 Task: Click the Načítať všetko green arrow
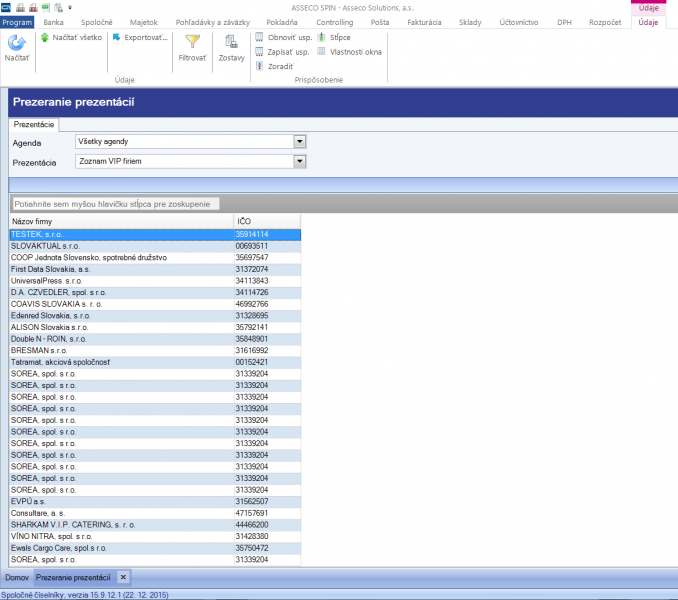pos(45,38)
